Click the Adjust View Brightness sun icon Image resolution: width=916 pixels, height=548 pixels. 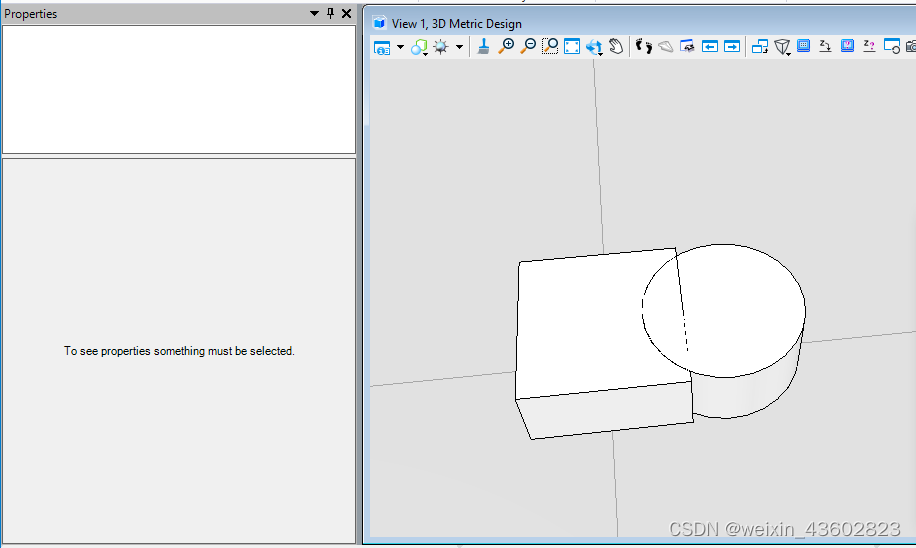click(441, 47)
